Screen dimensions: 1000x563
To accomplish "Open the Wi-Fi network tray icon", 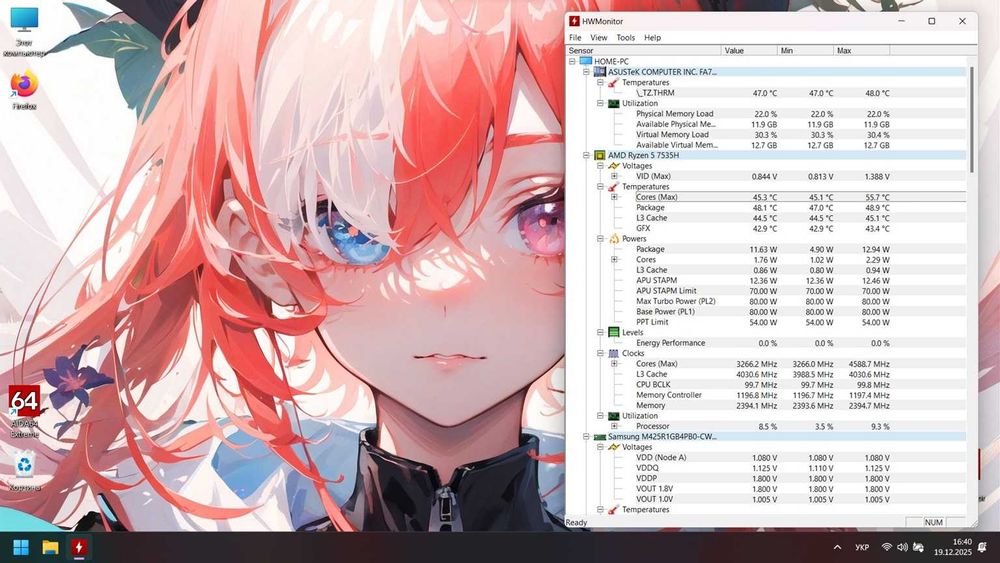I will 886,547.
